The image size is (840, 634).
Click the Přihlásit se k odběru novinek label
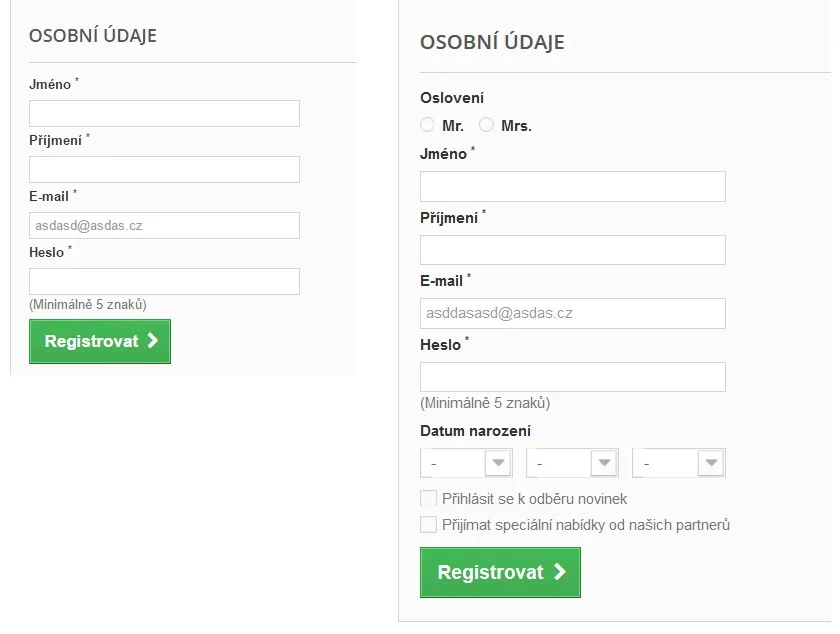click(x=534, y=498)
